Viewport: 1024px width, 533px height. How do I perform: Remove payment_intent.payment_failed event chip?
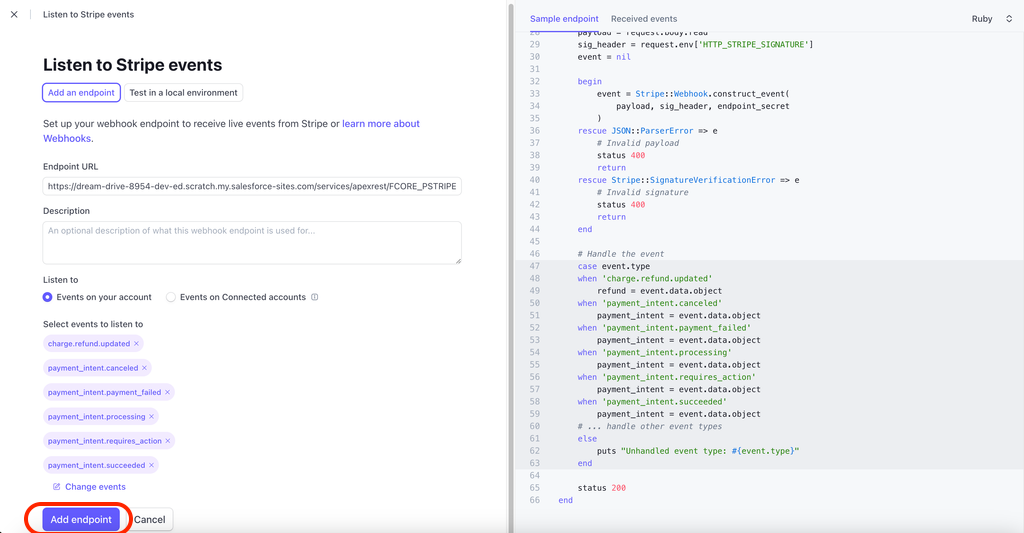(x=167, y=393)
